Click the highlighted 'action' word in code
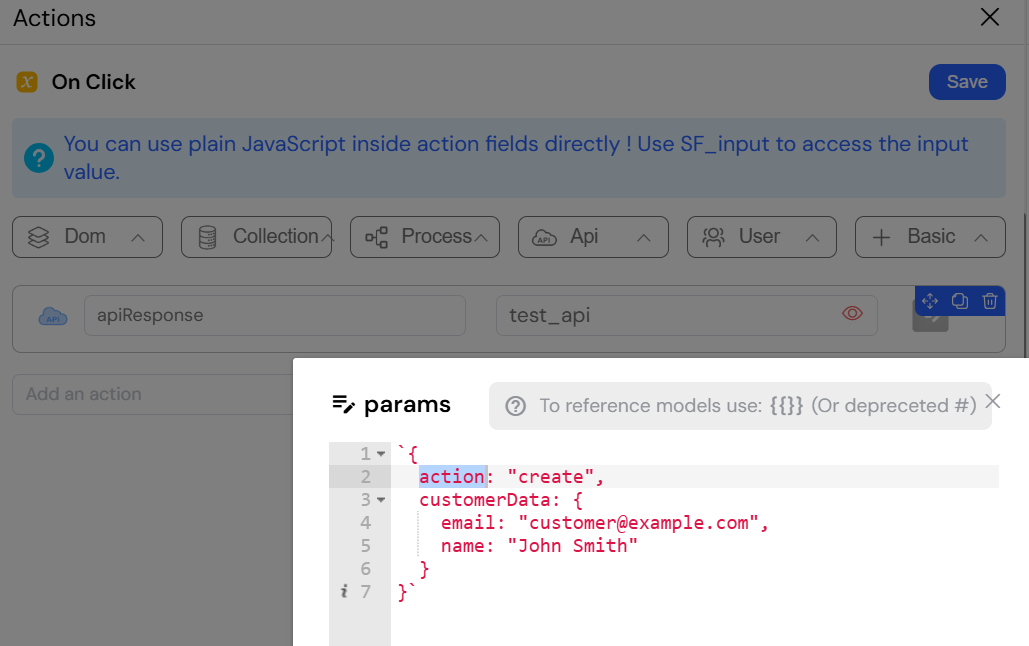Screen dimensions: 1029x646 (x=452, y=477)
